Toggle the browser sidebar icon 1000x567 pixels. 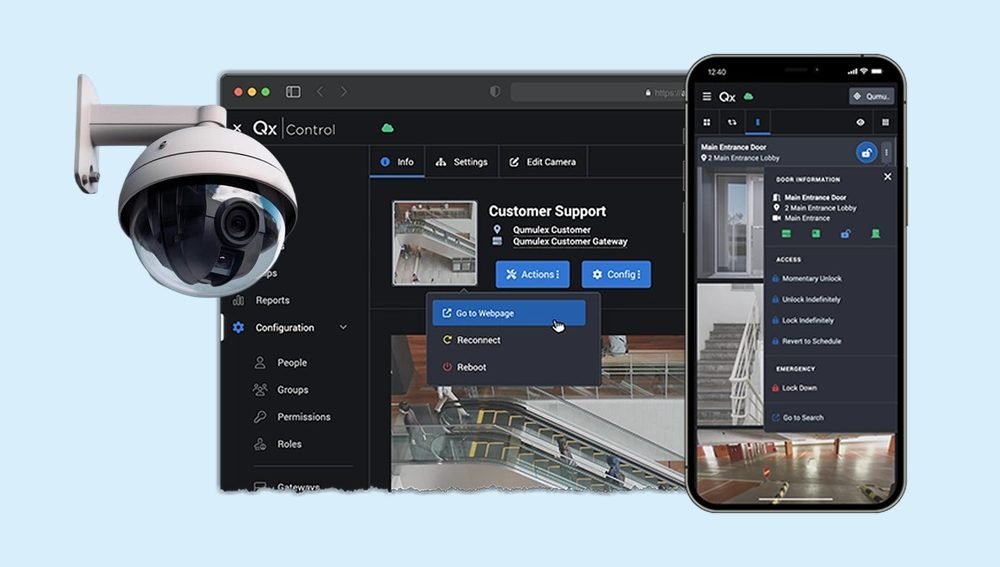click(x=293, y=92)
